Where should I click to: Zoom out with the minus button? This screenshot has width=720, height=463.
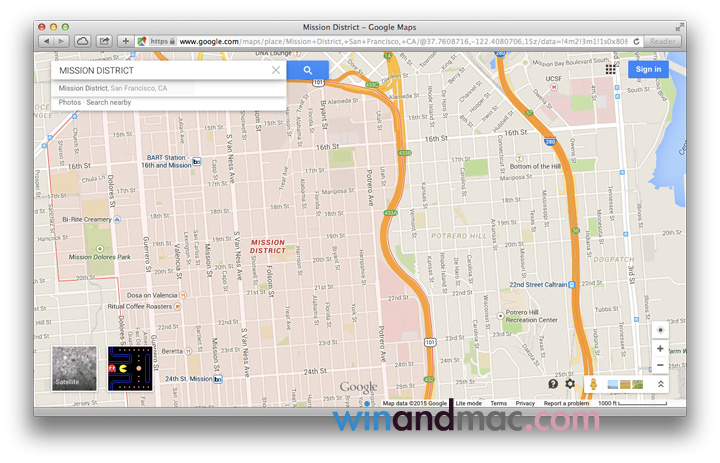tap(660, 365)
